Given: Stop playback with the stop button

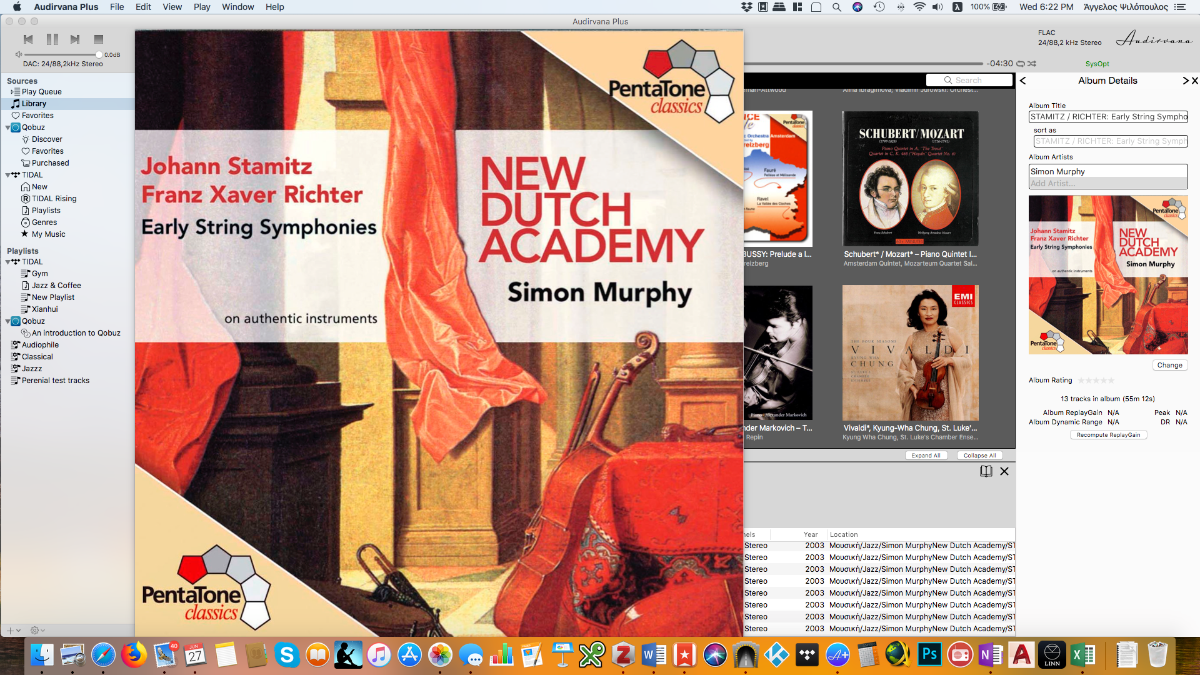Looking at the screenshot, I should (x=98, y=39).
